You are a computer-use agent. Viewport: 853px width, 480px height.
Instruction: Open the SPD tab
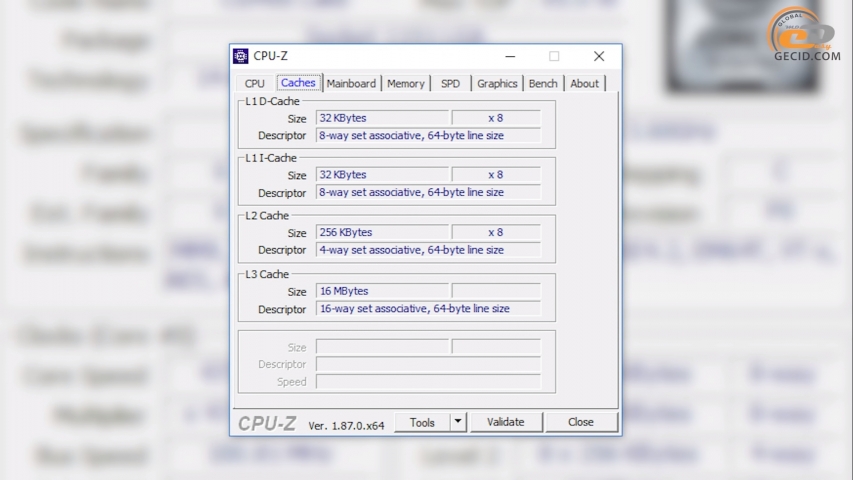[x=450, y=84]
